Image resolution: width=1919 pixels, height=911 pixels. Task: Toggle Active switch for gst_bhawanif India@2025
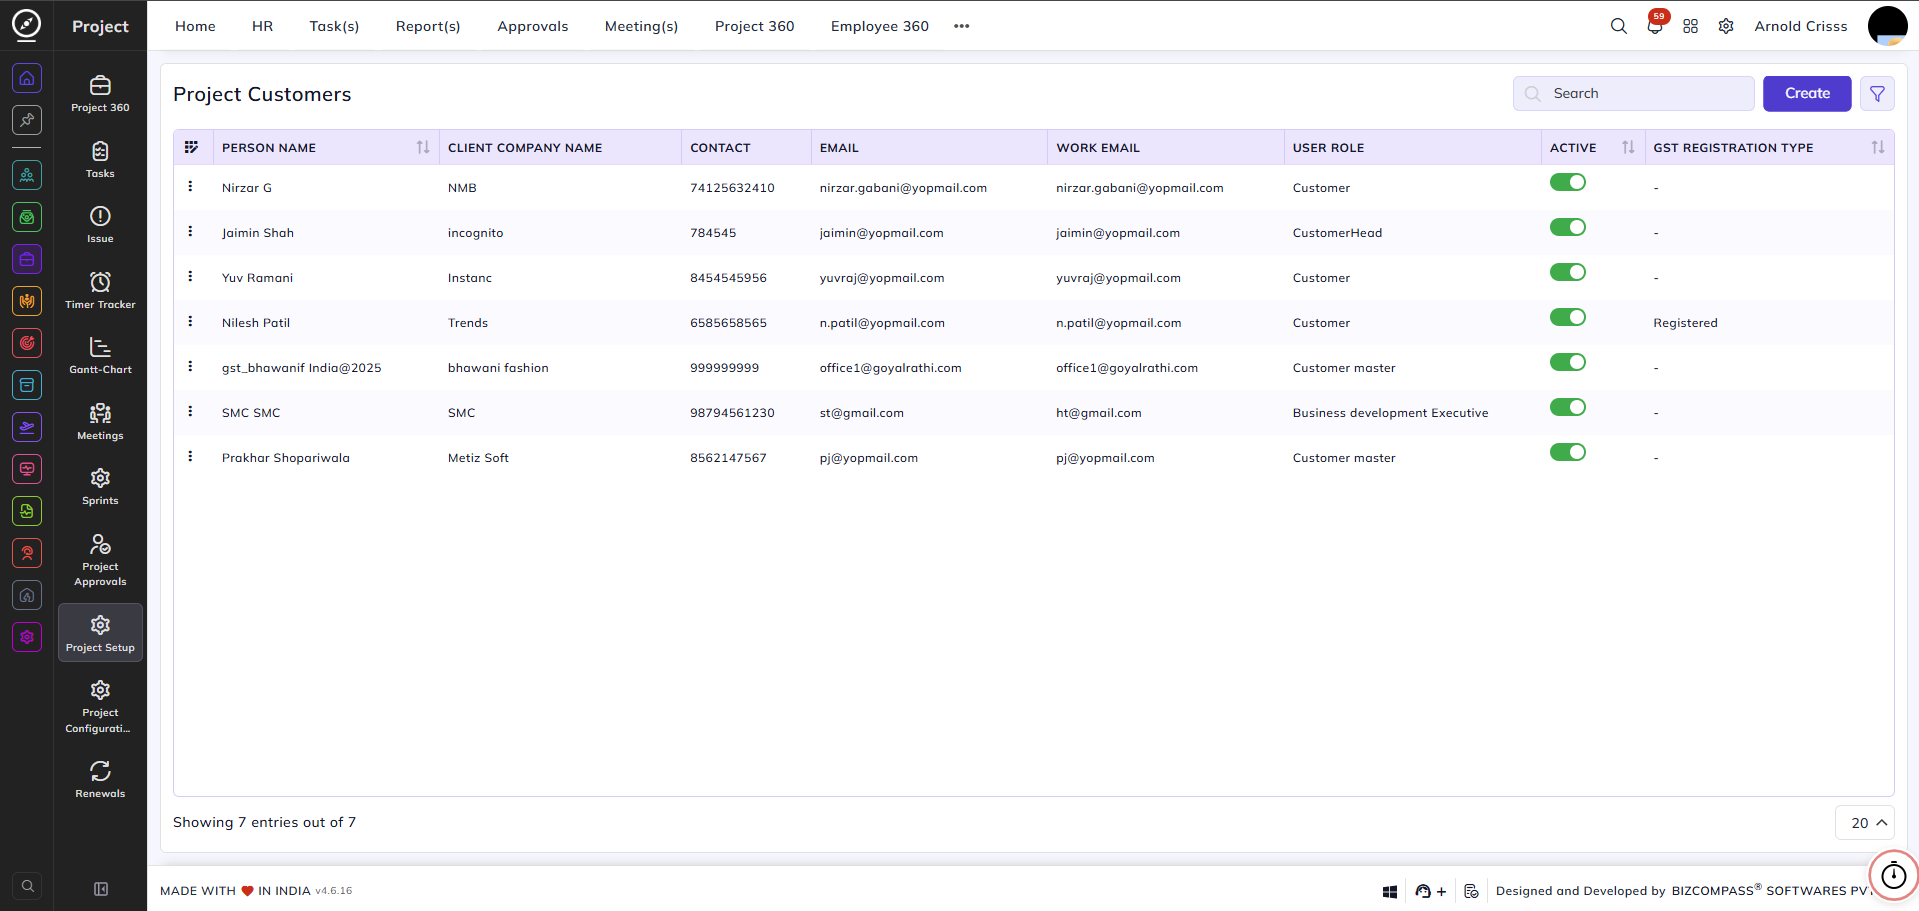point(1567,362)
